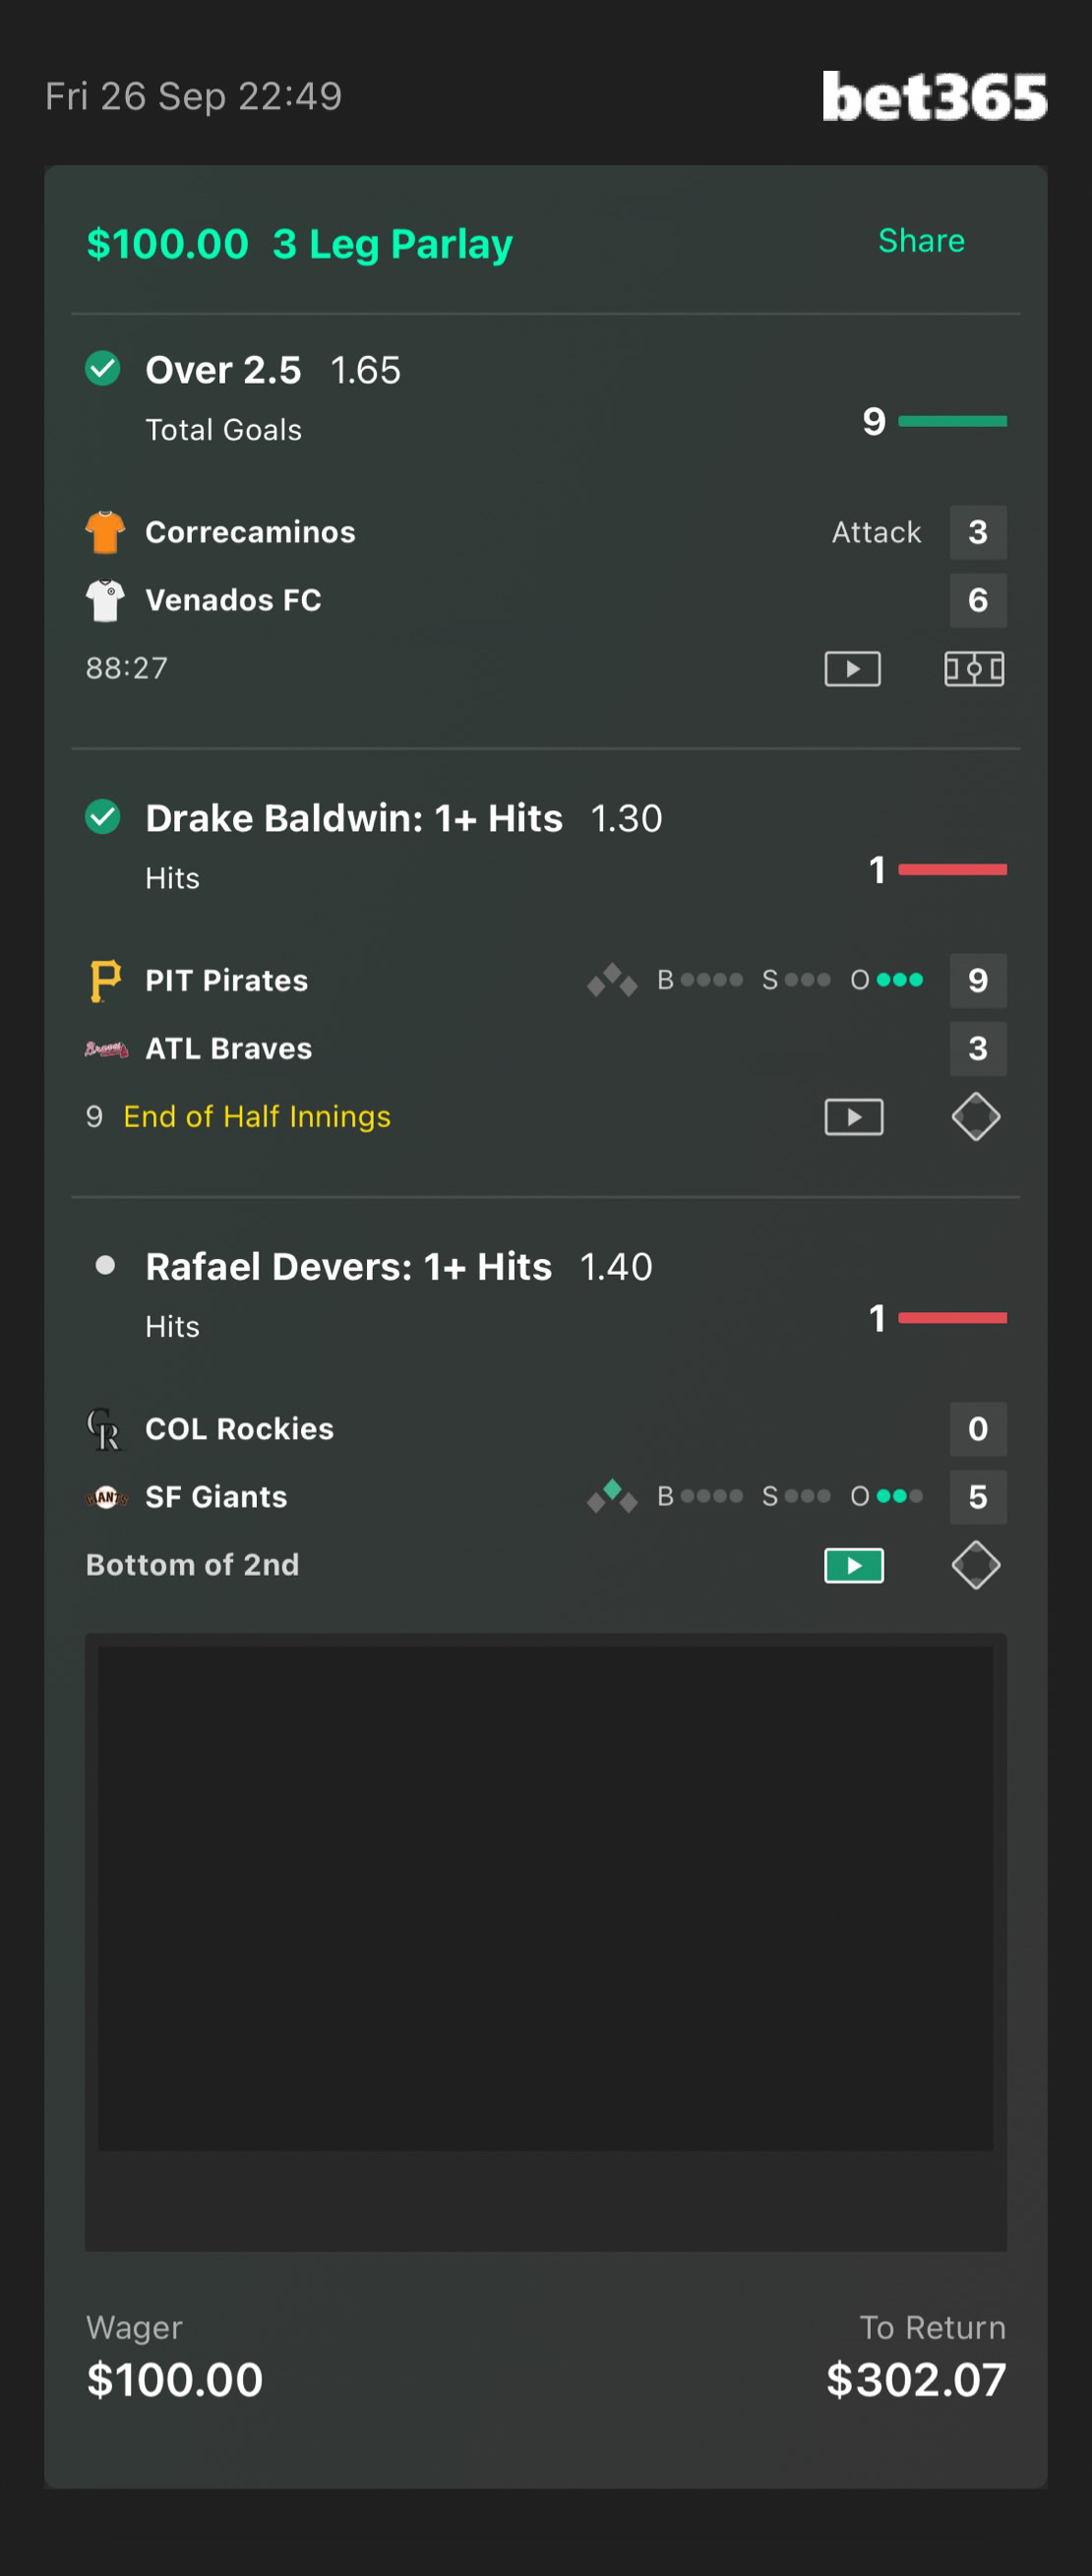Screen dimensions: 1092x2576
Task: Open the $100.00 3 Leg Parlay header
Action: pos(300,244)
